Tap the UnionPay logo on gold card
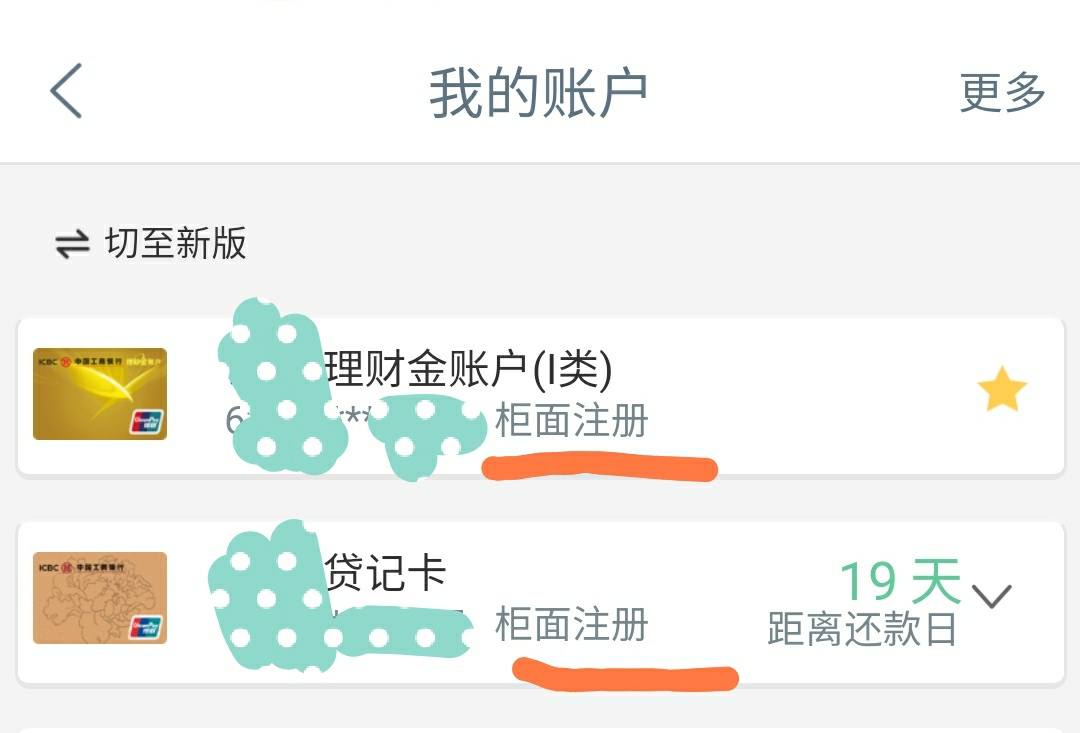Image resolution: width=1080 pixels, height=733 pixels. [146, 421]
